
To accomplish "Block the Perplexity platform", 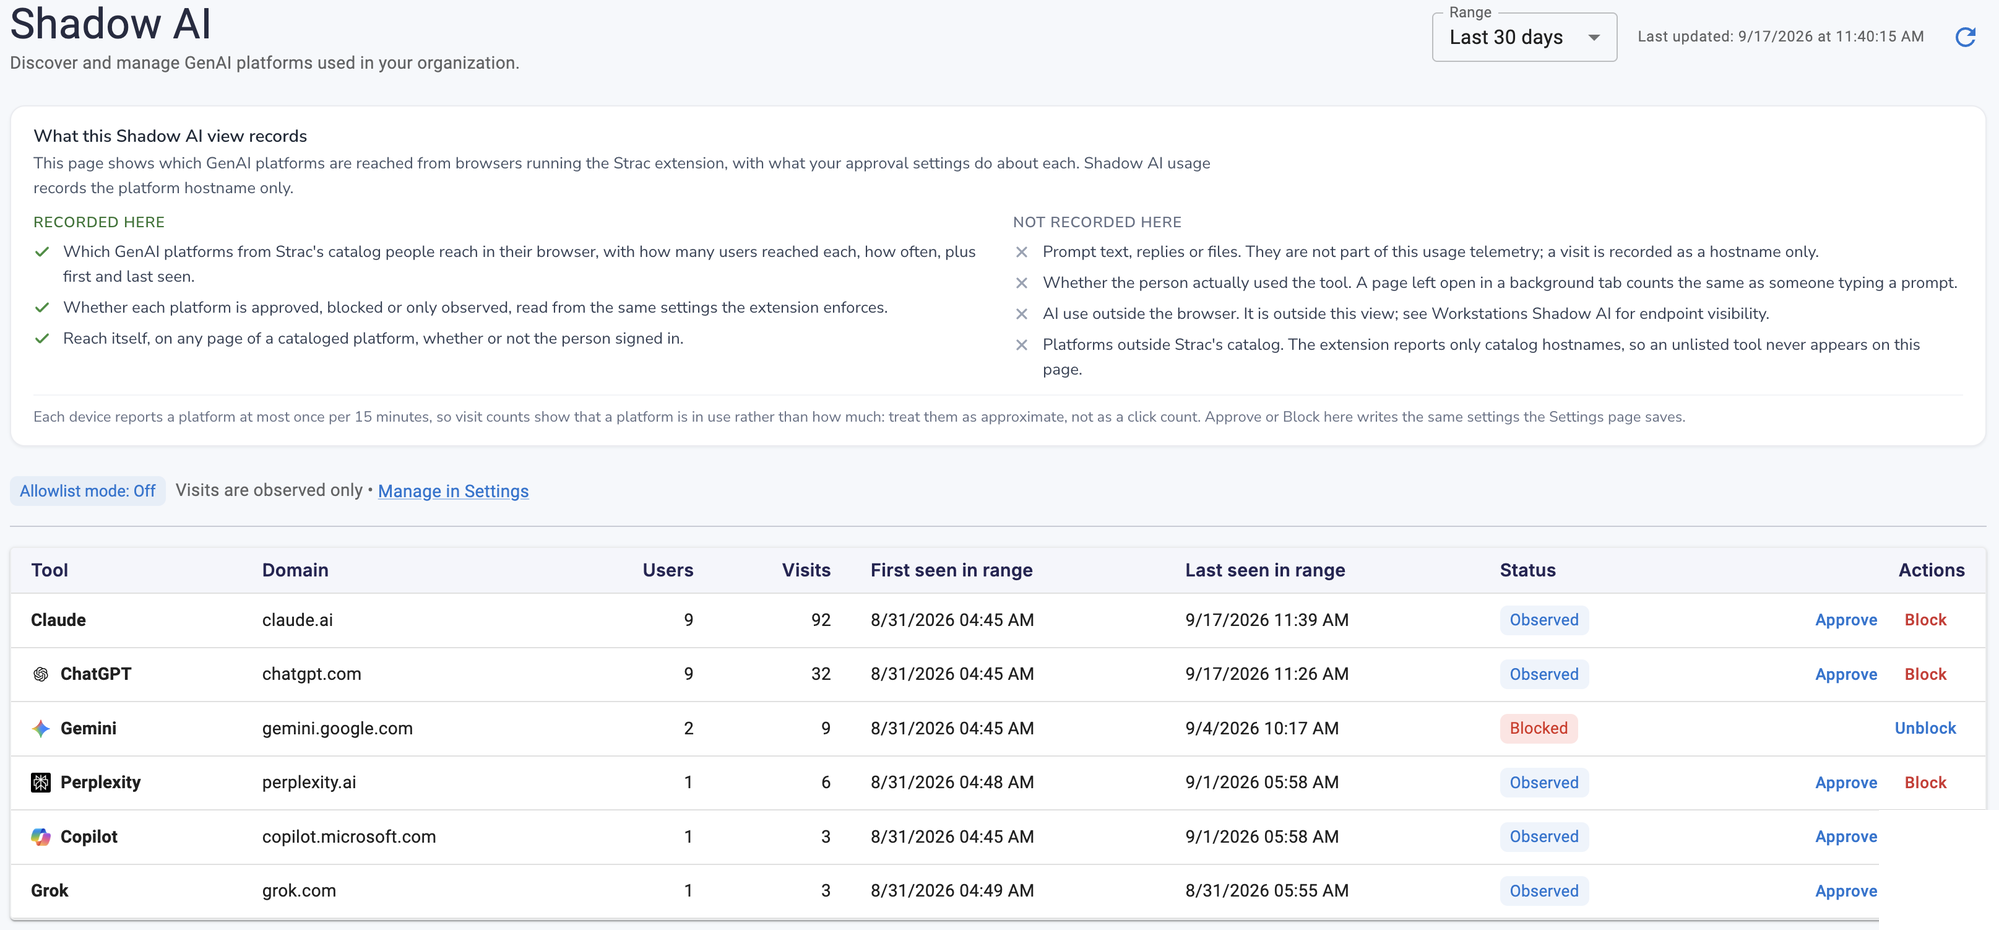I will pos(1925,782).
